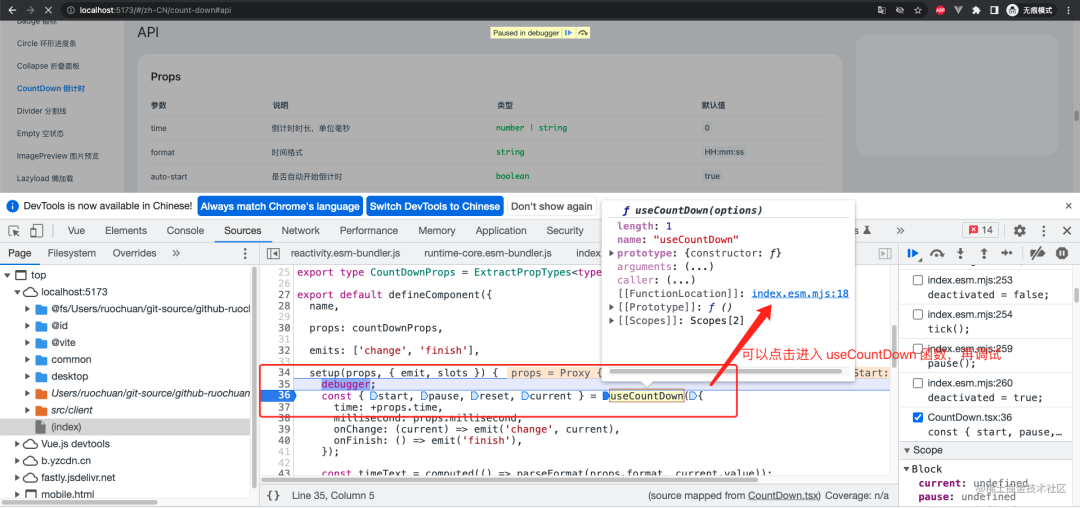This screenshot has width=1080, height=508.
Task: Open the Vue devtools extension icon
Action: [958, 10]
